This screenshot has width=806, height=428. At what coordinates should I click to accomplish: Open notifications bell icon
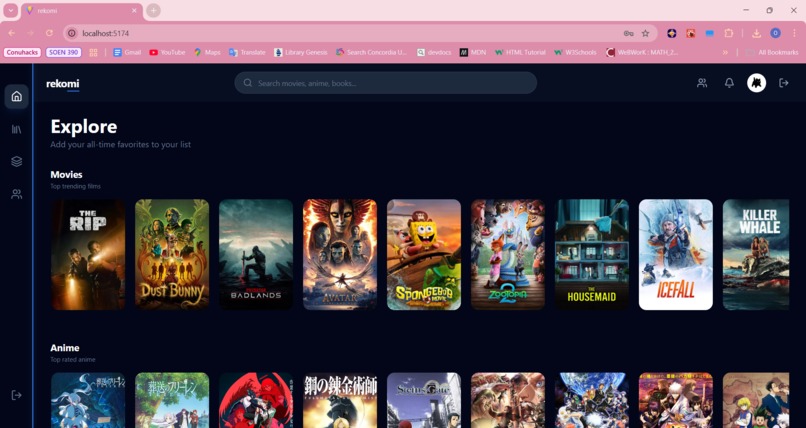[729, 83]
